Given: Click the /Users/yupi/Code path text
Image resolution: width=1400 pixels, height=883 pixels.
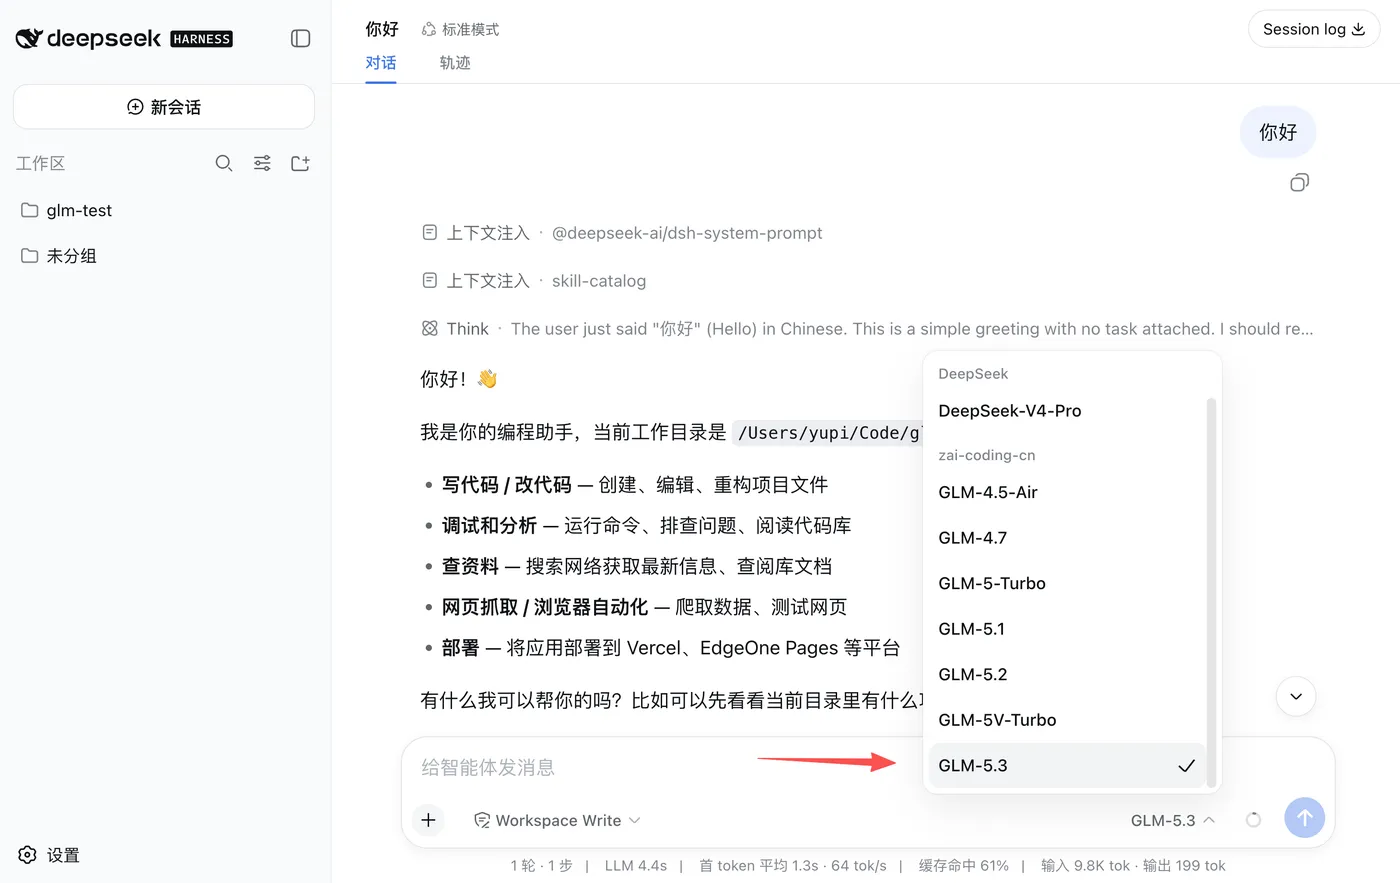Looking at the screenshot, I should [x=827, y=433].
